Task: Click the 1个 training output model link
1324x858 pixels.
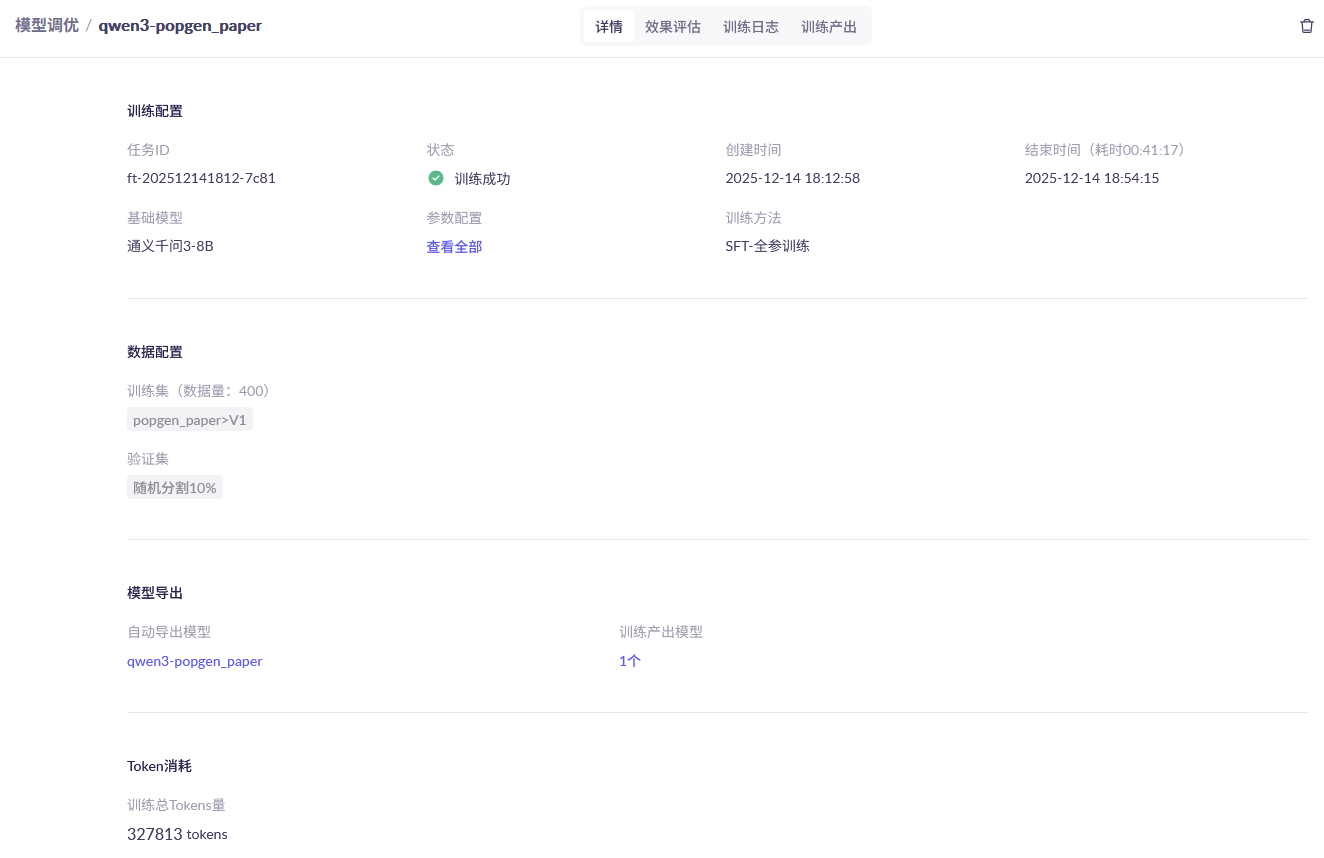Action: tap(629, 661)
